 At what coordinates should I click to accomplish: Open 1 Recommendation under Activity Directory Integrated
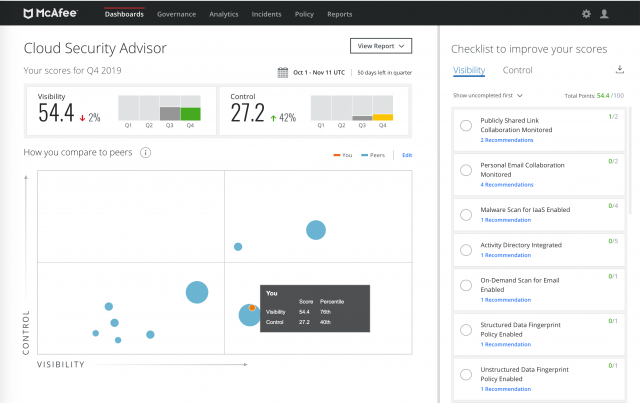pos(506,255)
